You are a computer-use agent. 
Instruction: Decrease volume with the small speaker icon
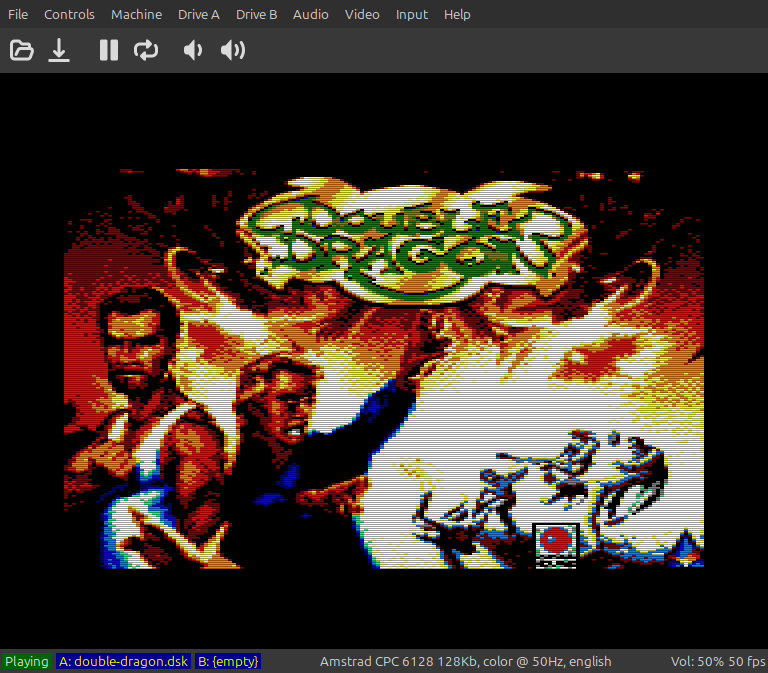click(x=192, y=50)
